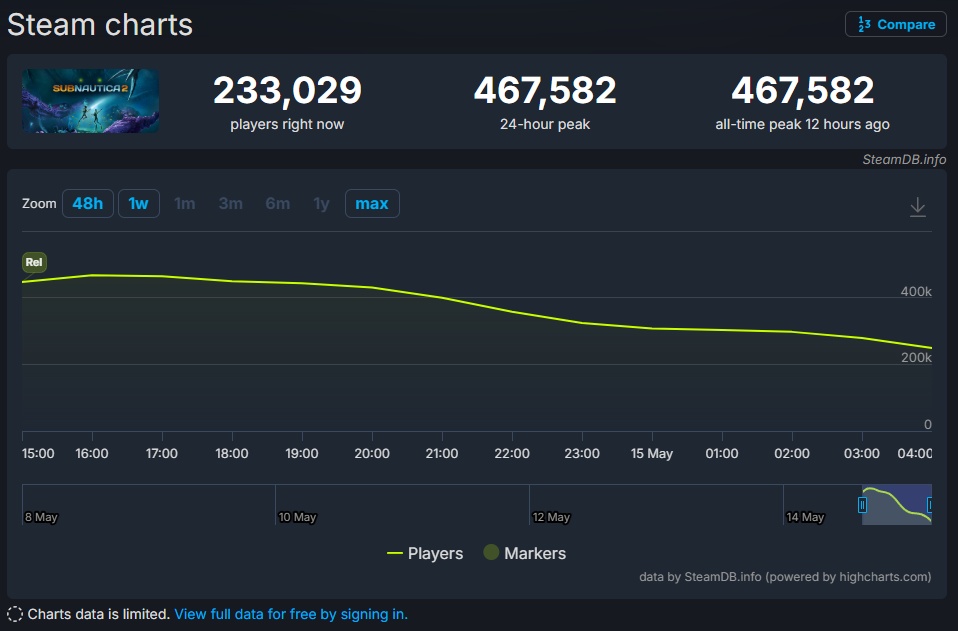Click the 20:00 axis label
The width and height of the screenshot is (958, 631).
point(372,453)
